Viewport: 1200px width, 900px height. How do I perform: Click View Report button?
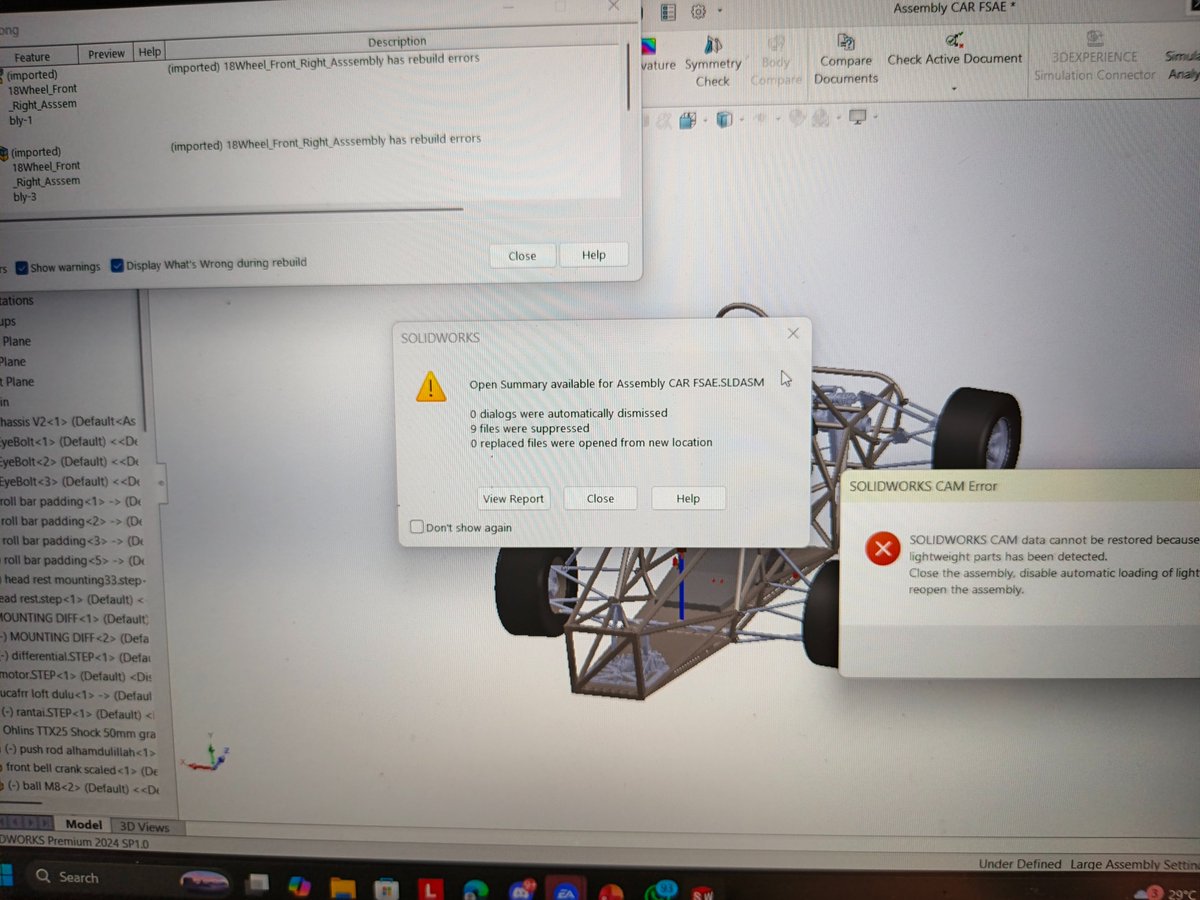tap(513, 499)
